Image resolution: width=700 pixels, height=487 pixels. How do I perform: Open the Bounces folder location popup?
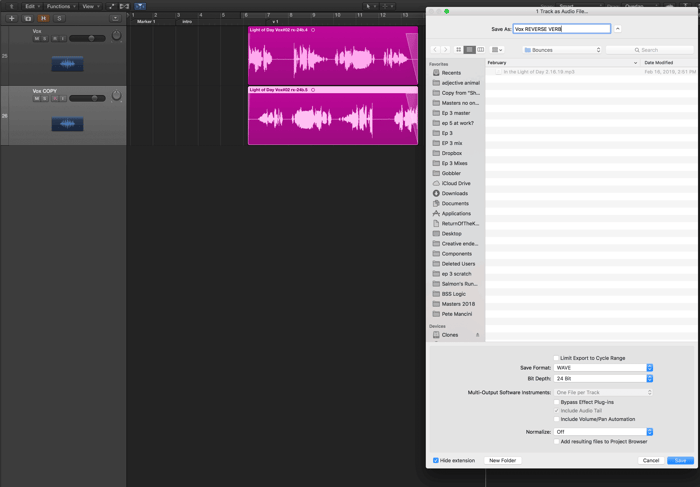point(562,50)
